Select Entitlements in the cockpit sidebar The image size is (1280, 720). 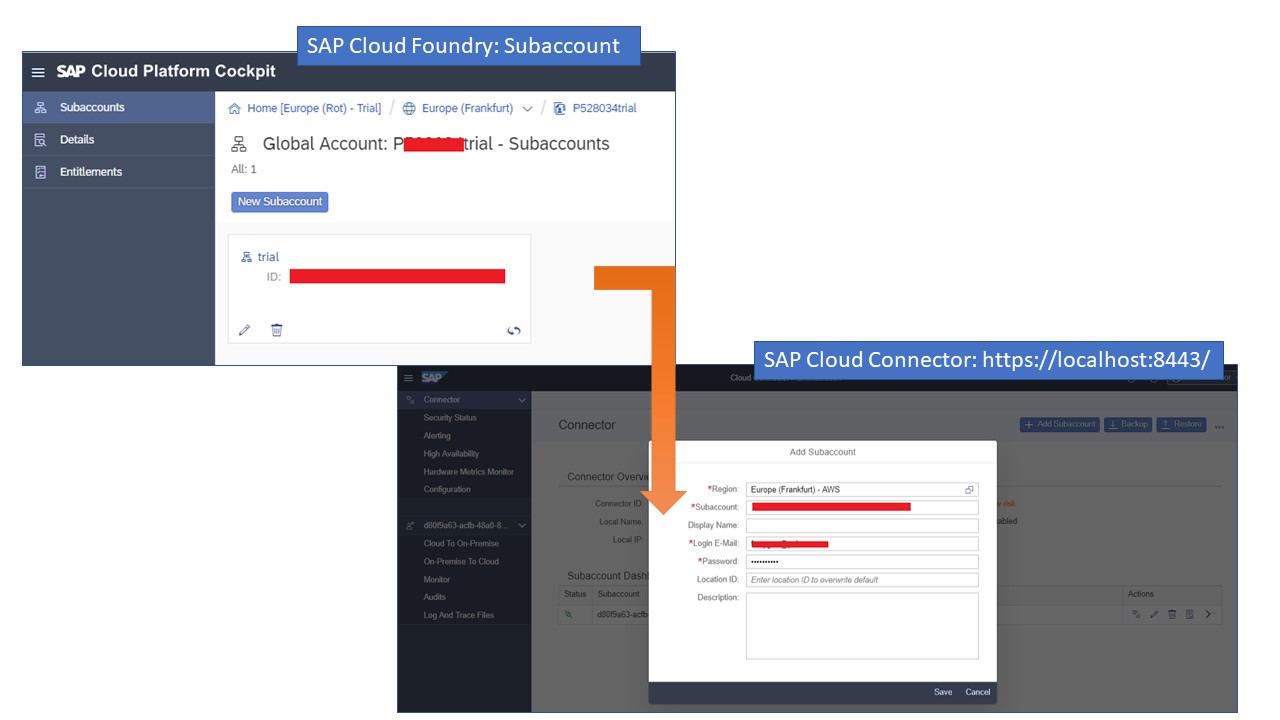coord(90,172)
